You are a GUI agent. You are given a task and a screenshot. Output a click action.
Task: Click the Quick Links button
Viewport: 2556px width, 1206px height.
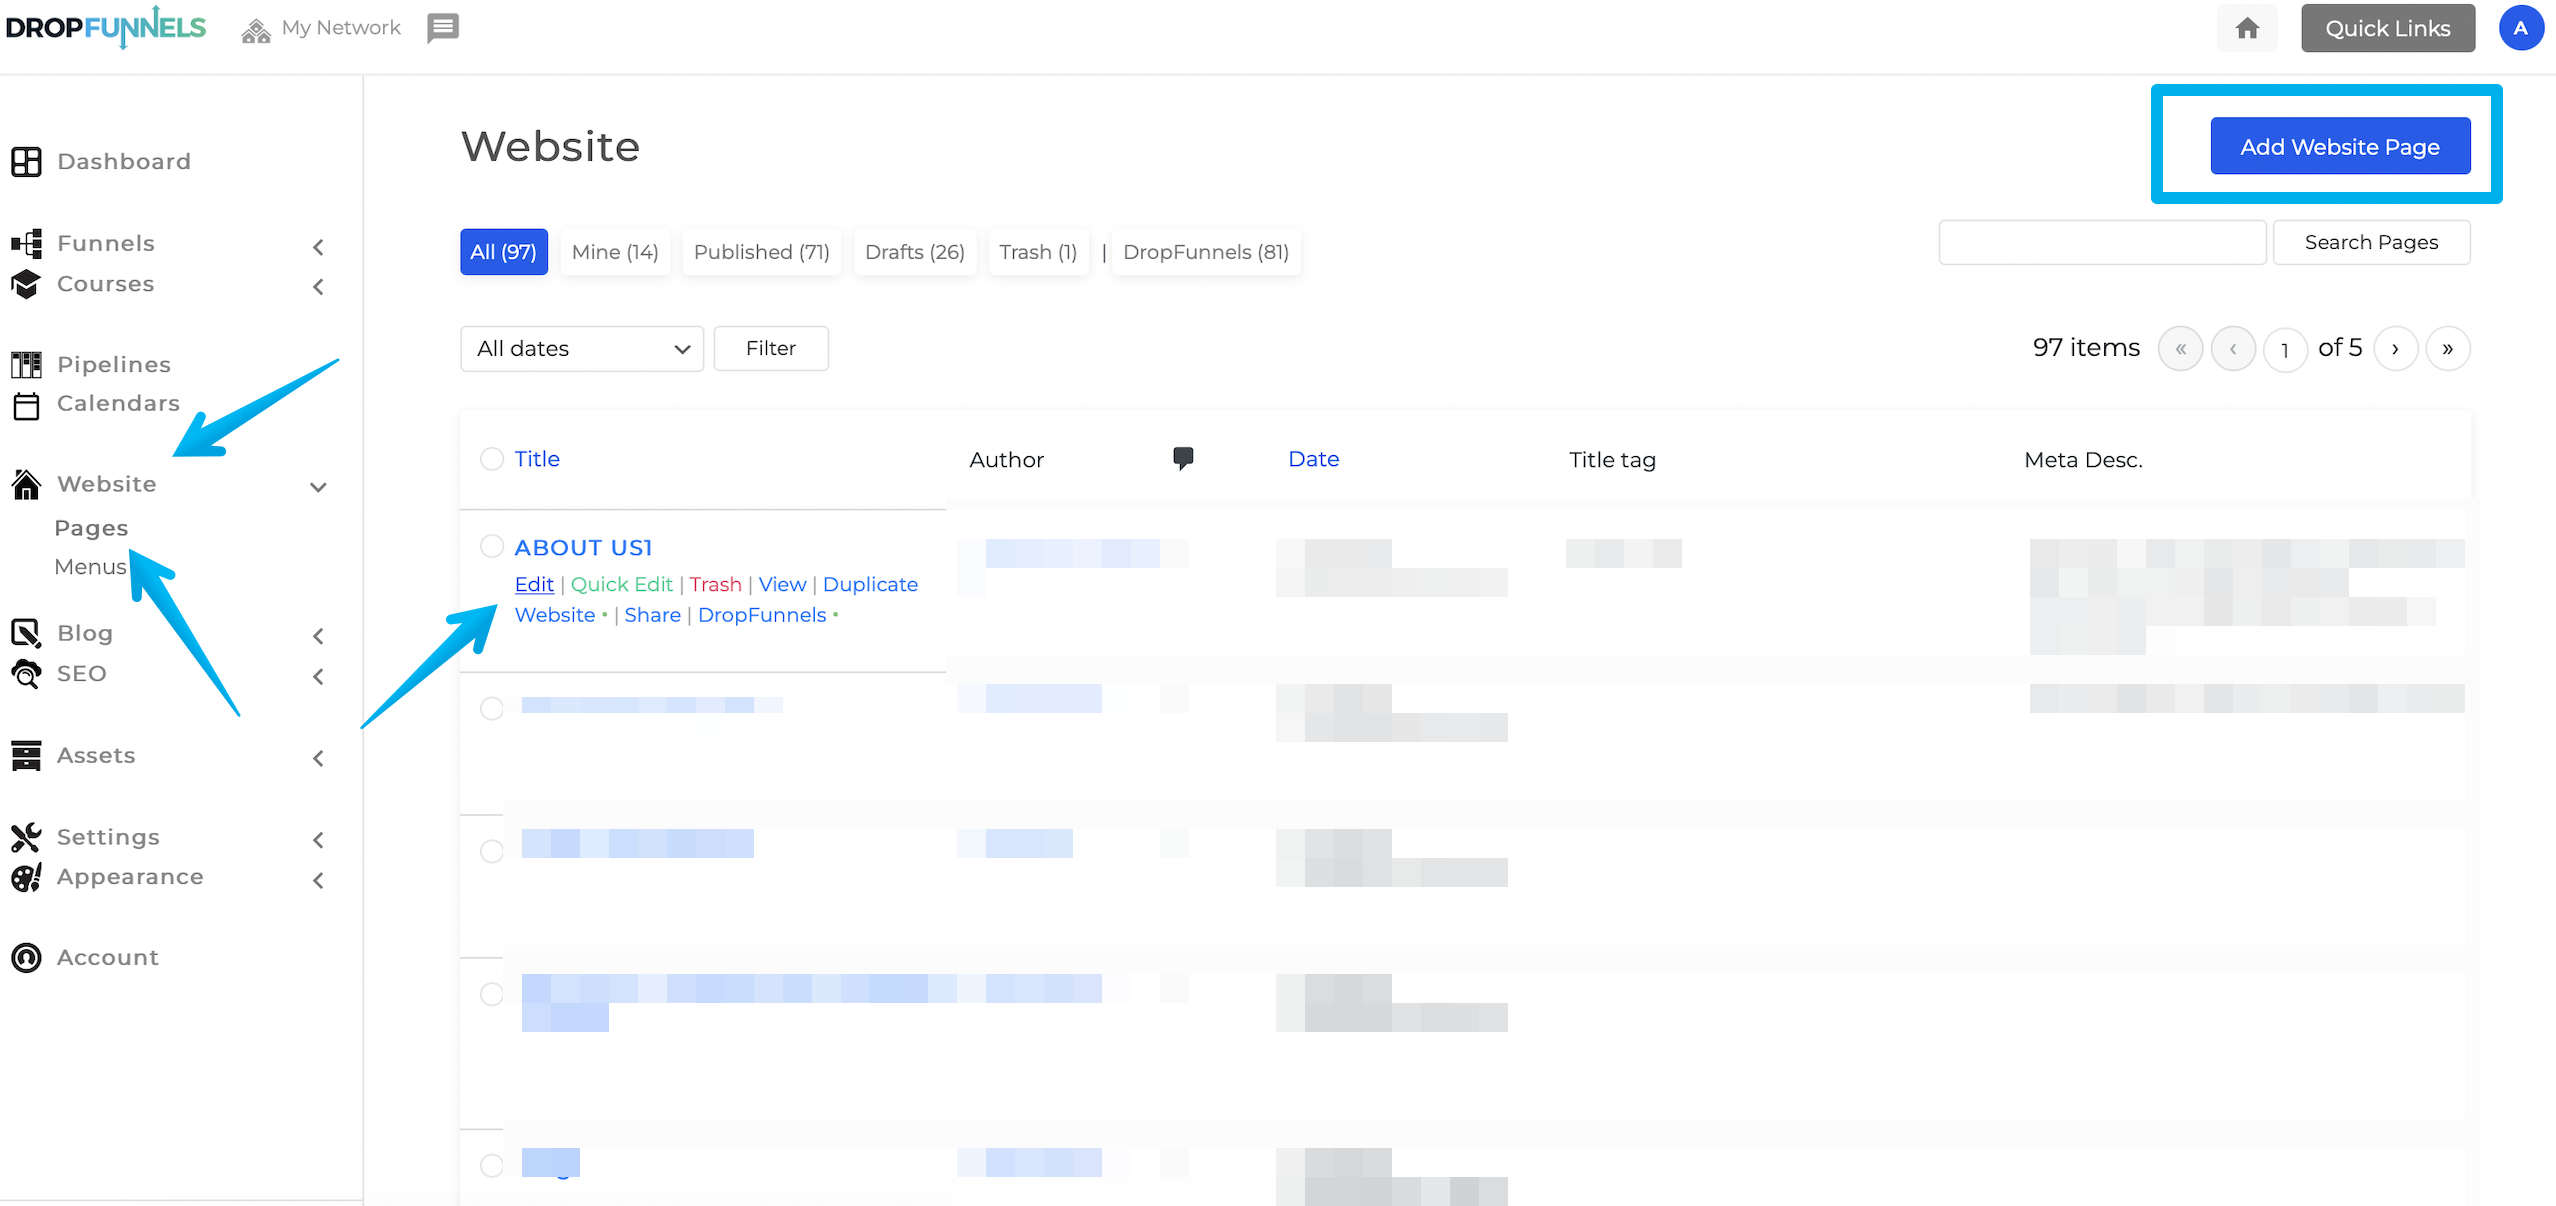point(2388,28)
